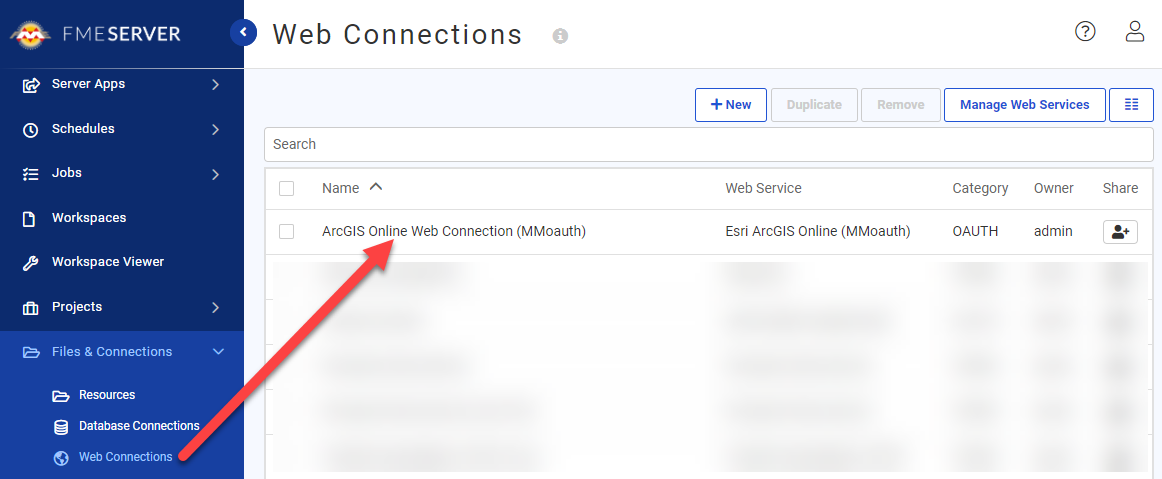This screenshot has height=479, width=1162.
Task: Click the FME Server logo
Action: (94, 34)
